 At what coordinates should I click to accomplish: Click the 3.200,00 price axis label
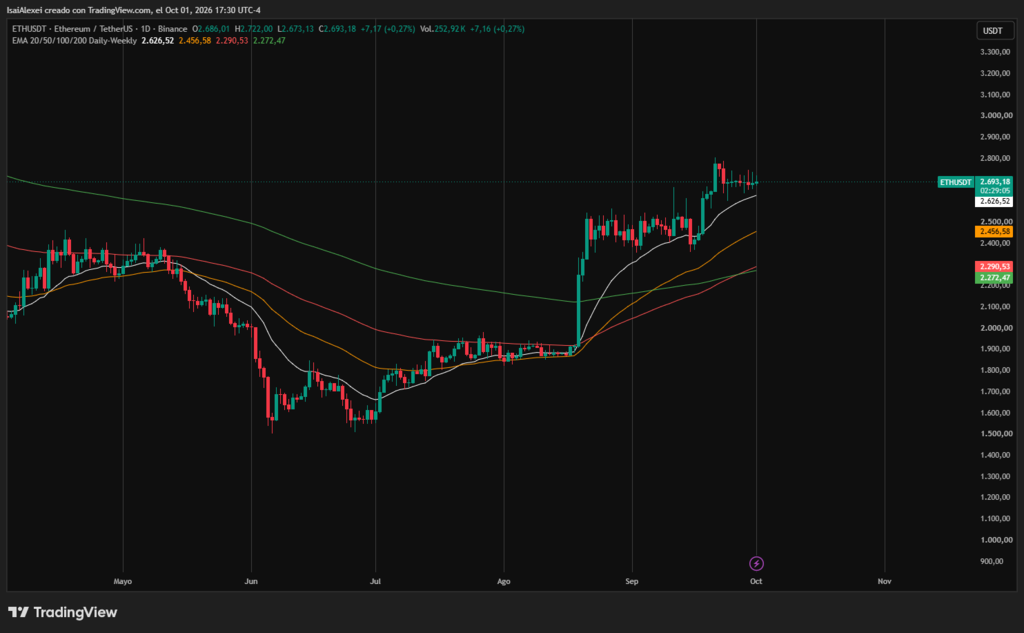click(995, 73)
